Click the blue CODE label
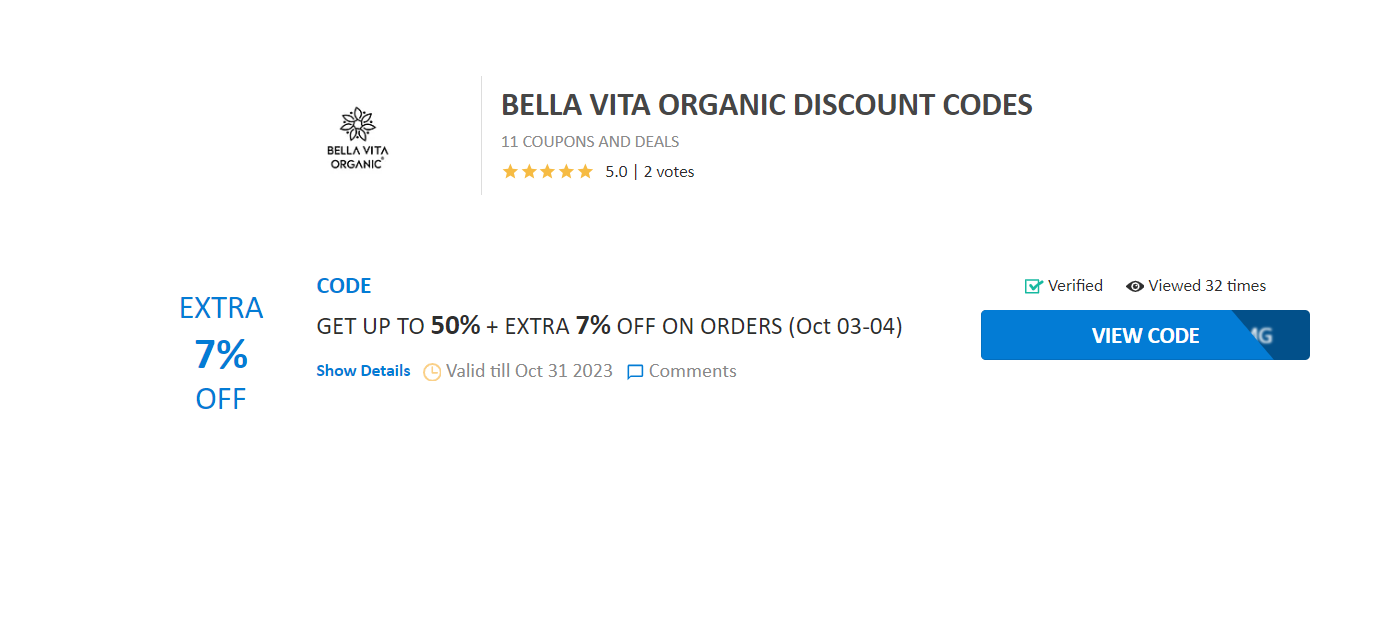This screenshot has width=1384, height=632. 344,286
